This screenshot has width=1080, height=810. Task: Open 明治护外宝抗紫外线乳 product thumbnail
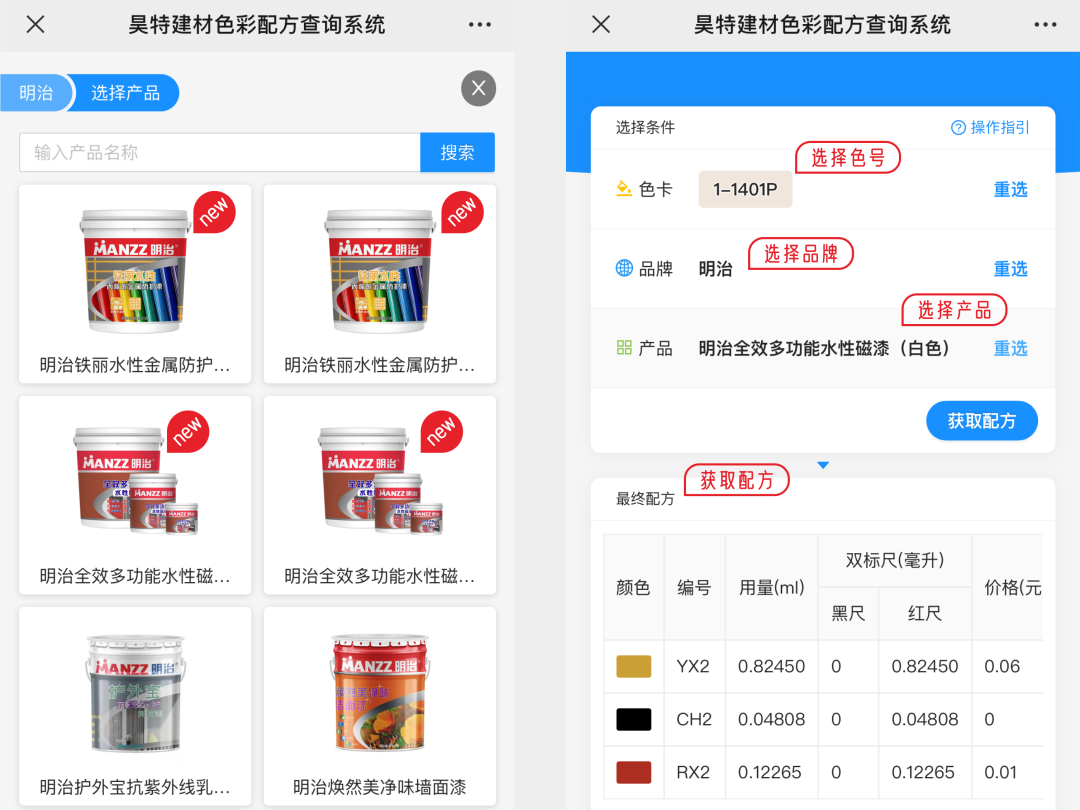click(135, 694)
